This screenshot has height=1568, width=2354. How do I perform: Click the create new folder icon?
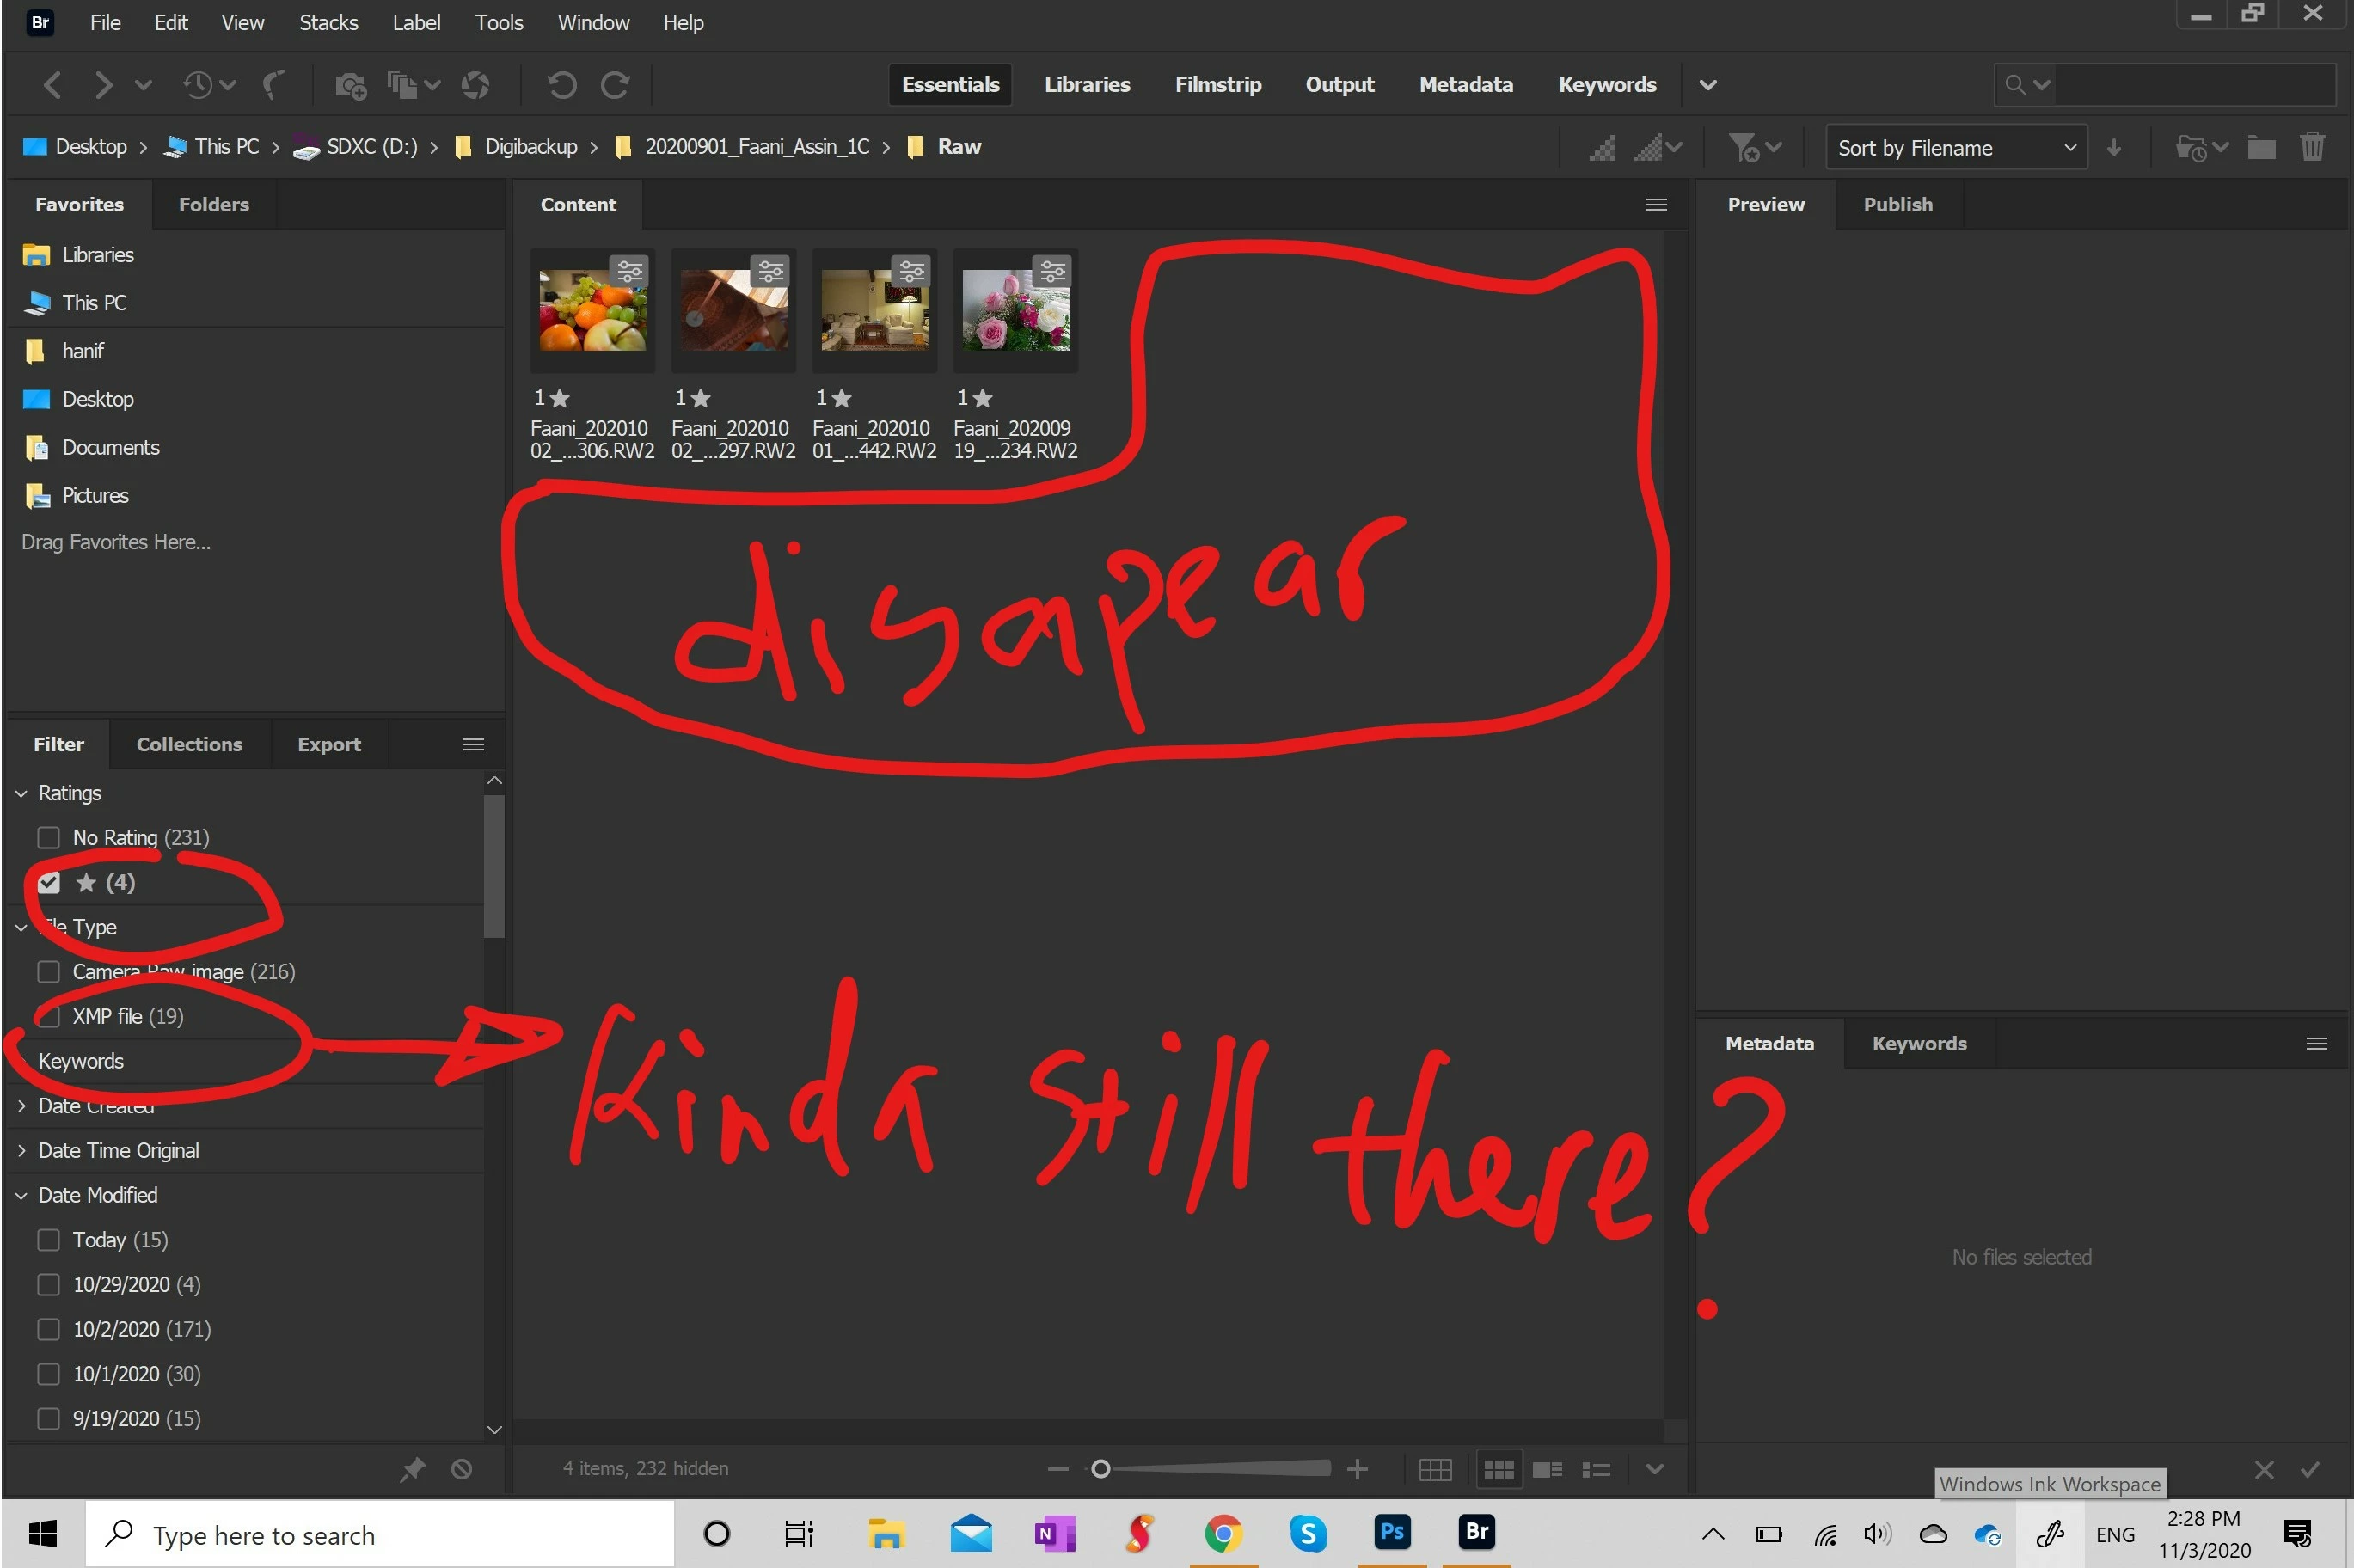2261,148
